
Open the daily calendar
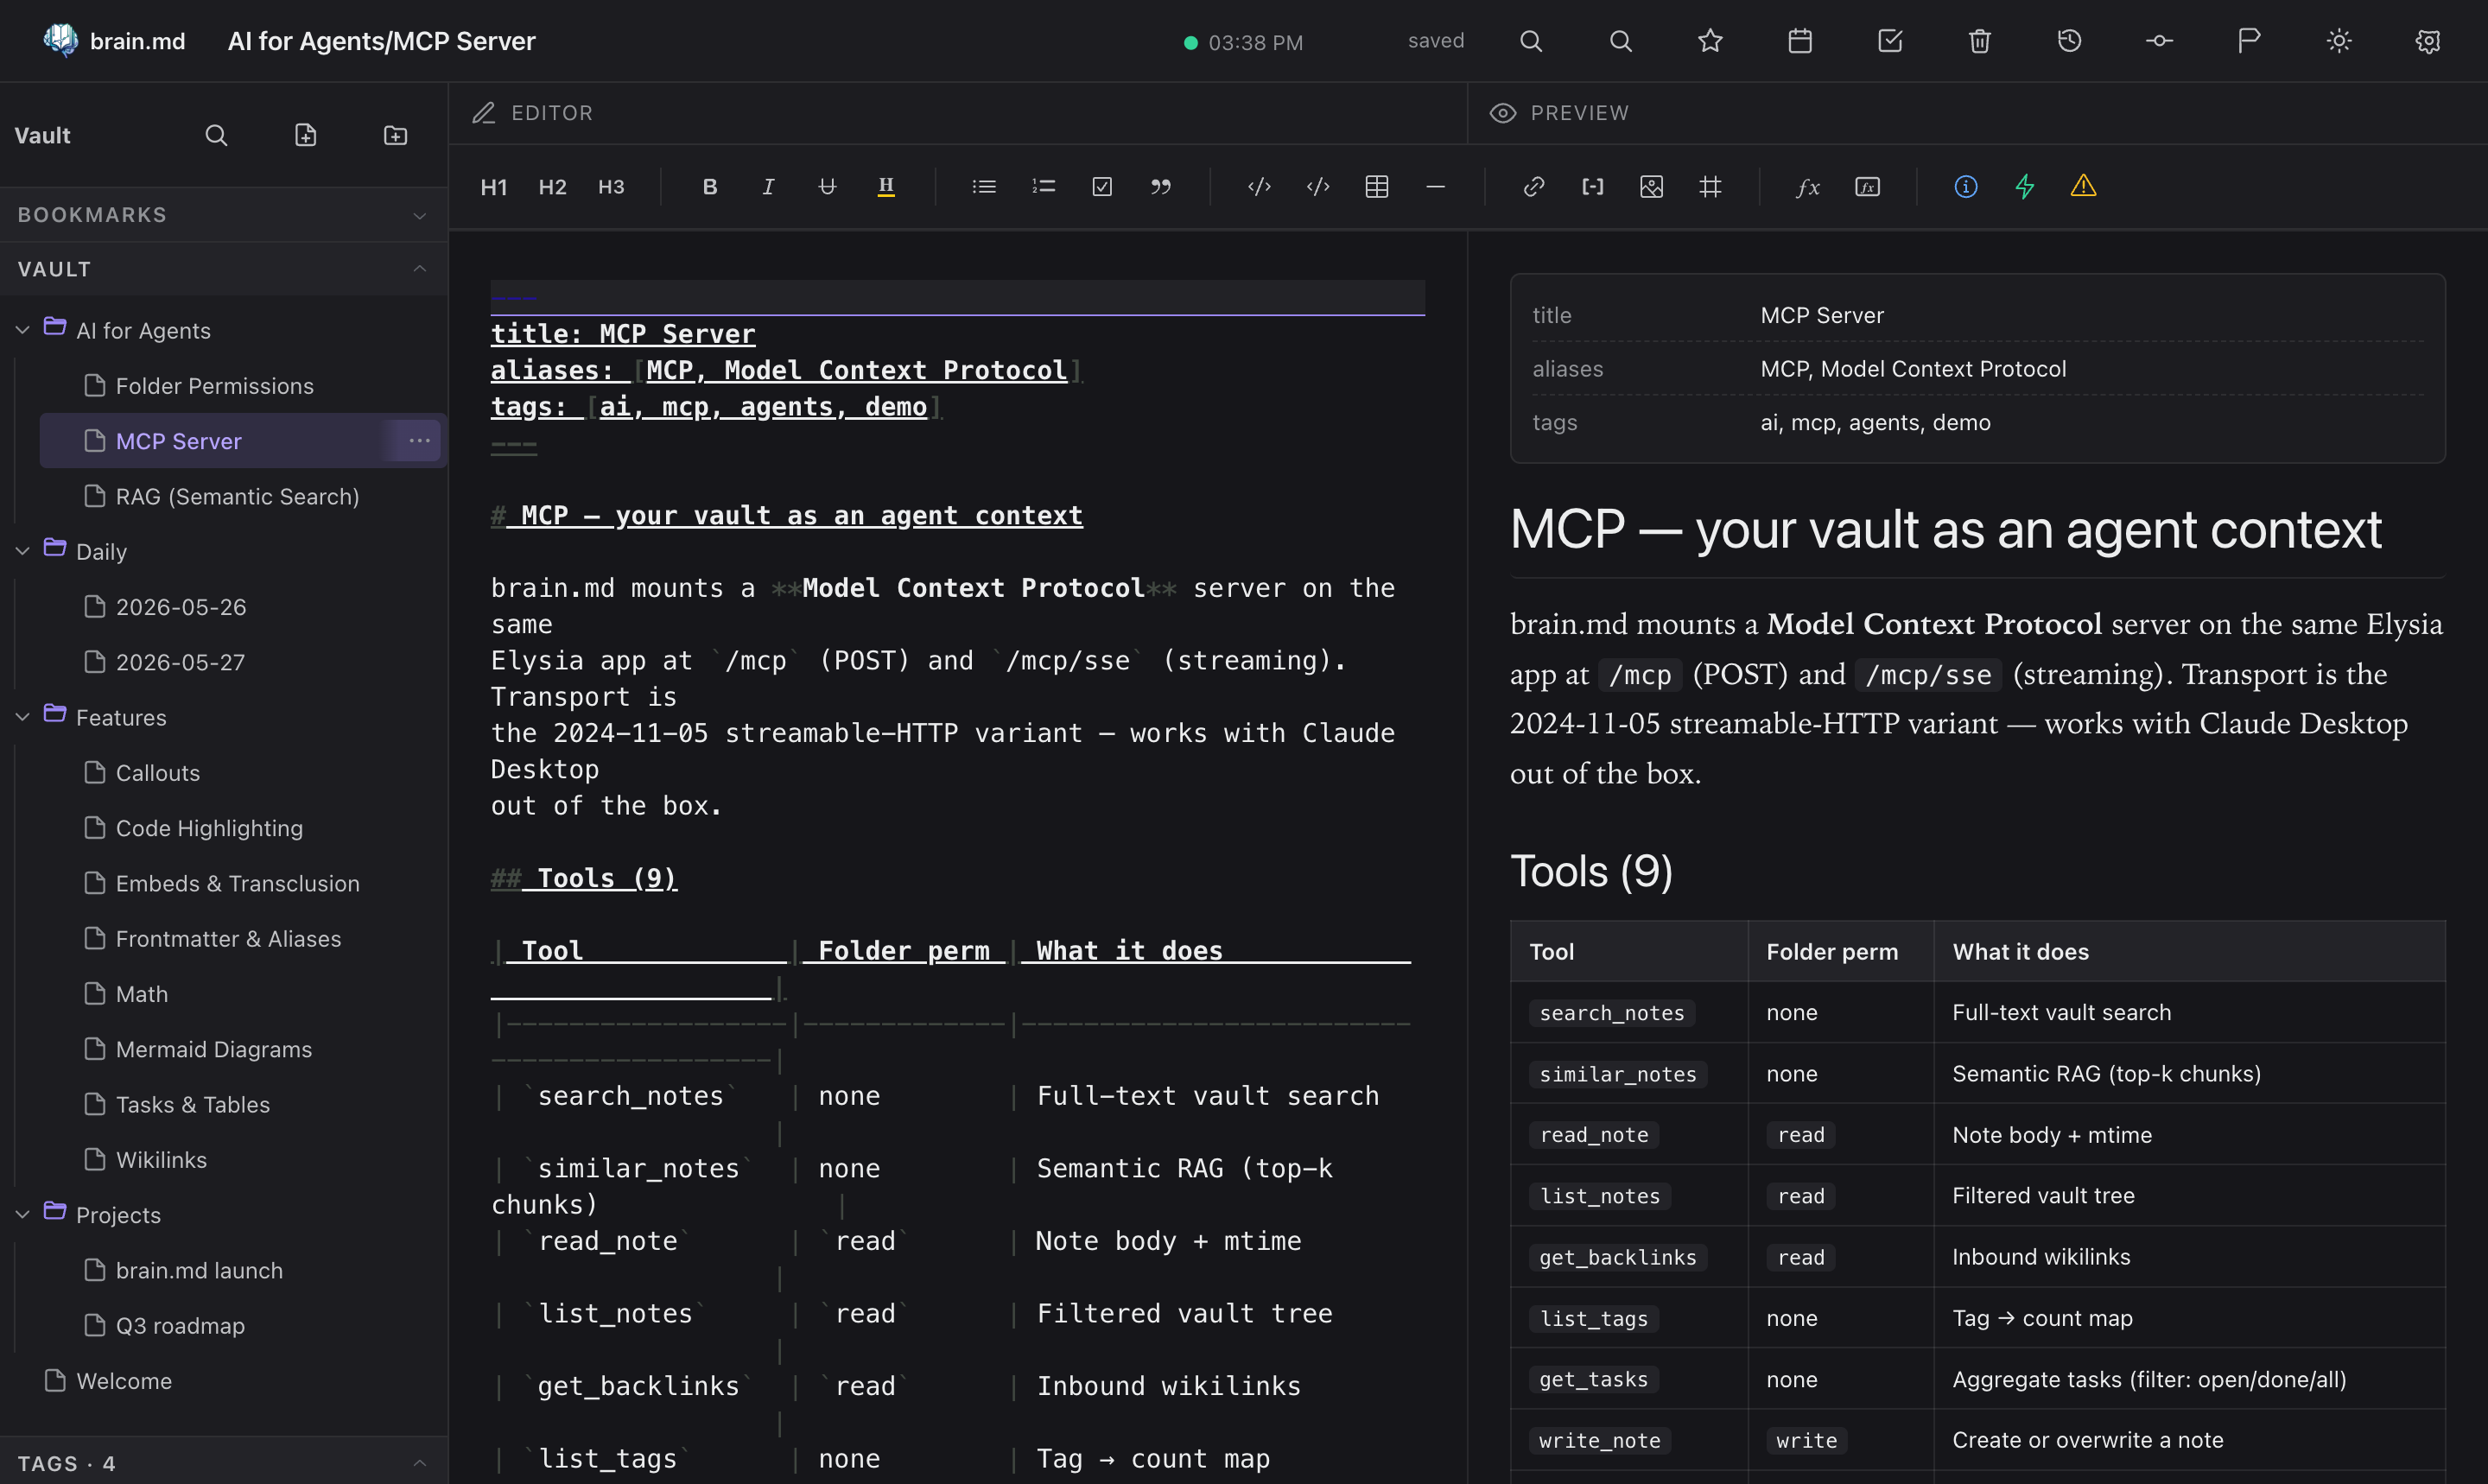click(x=1800, y=41)
